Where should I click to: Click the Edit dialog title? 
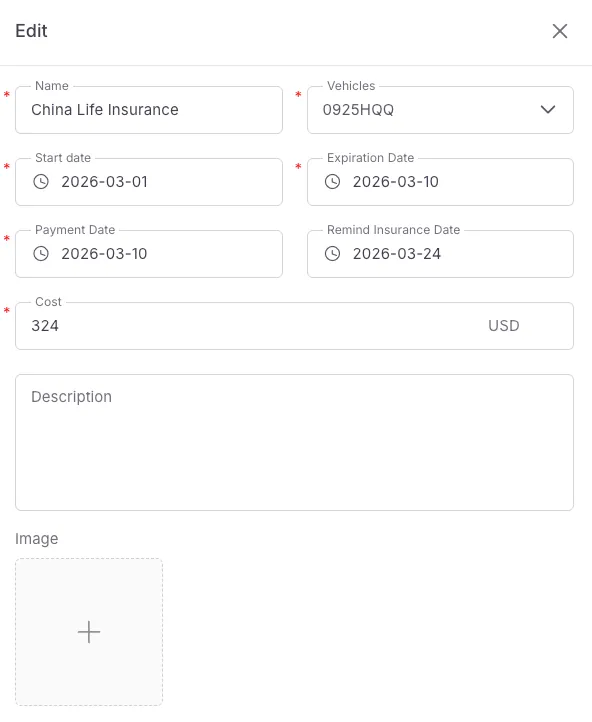click(x=31, y=31)
